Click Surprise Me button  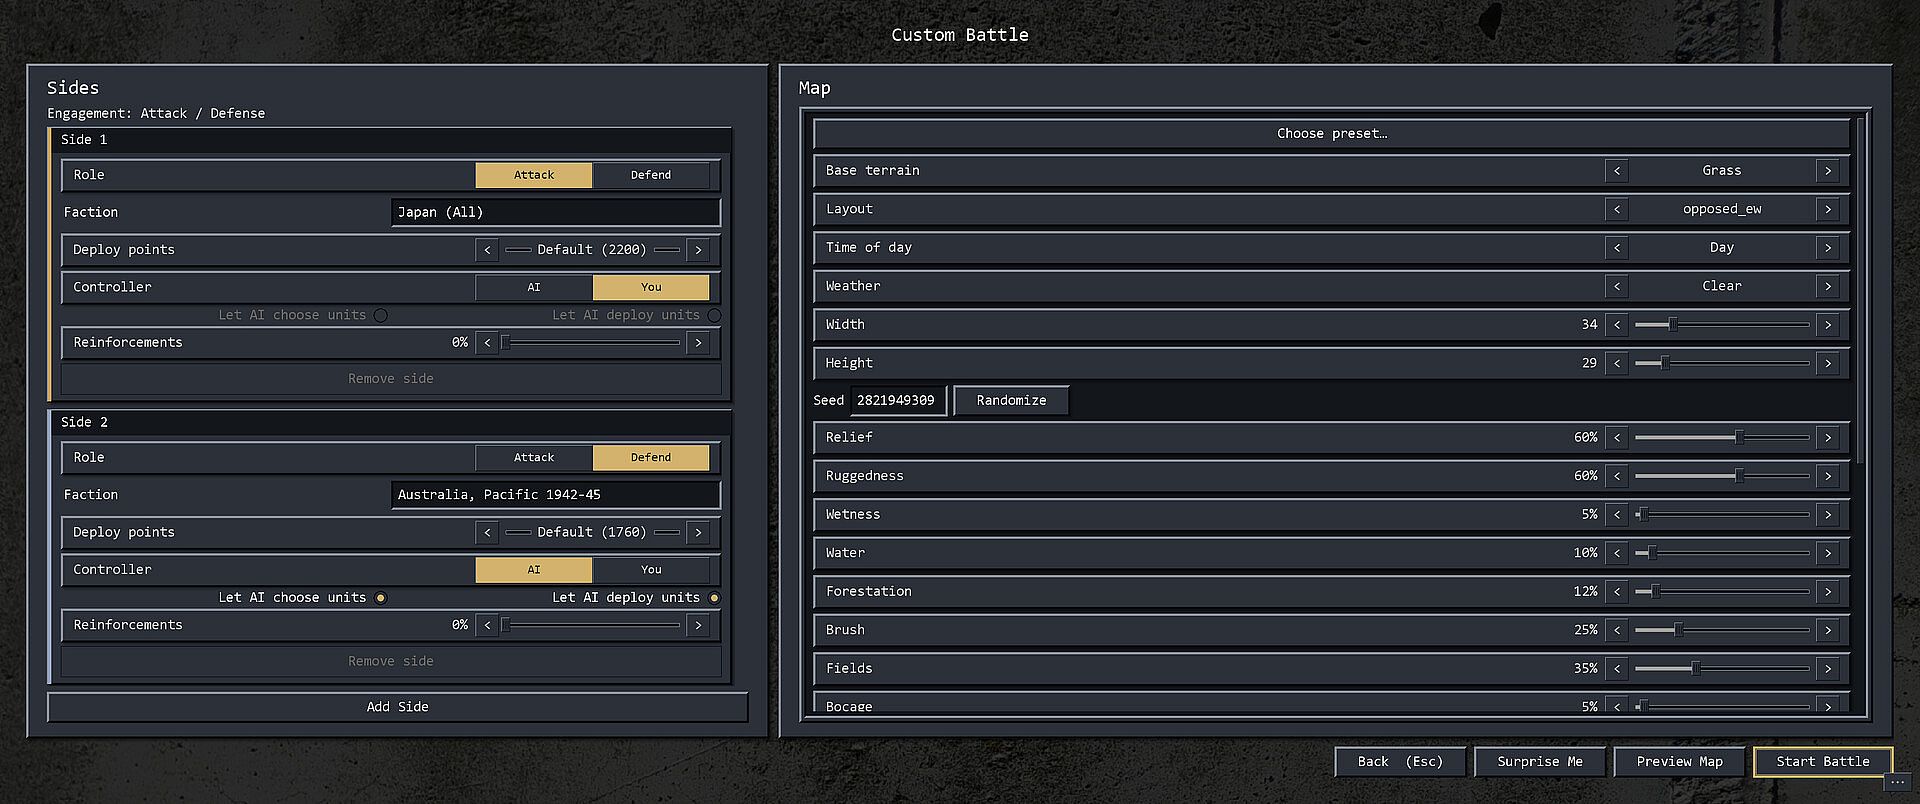point(1539,762)
